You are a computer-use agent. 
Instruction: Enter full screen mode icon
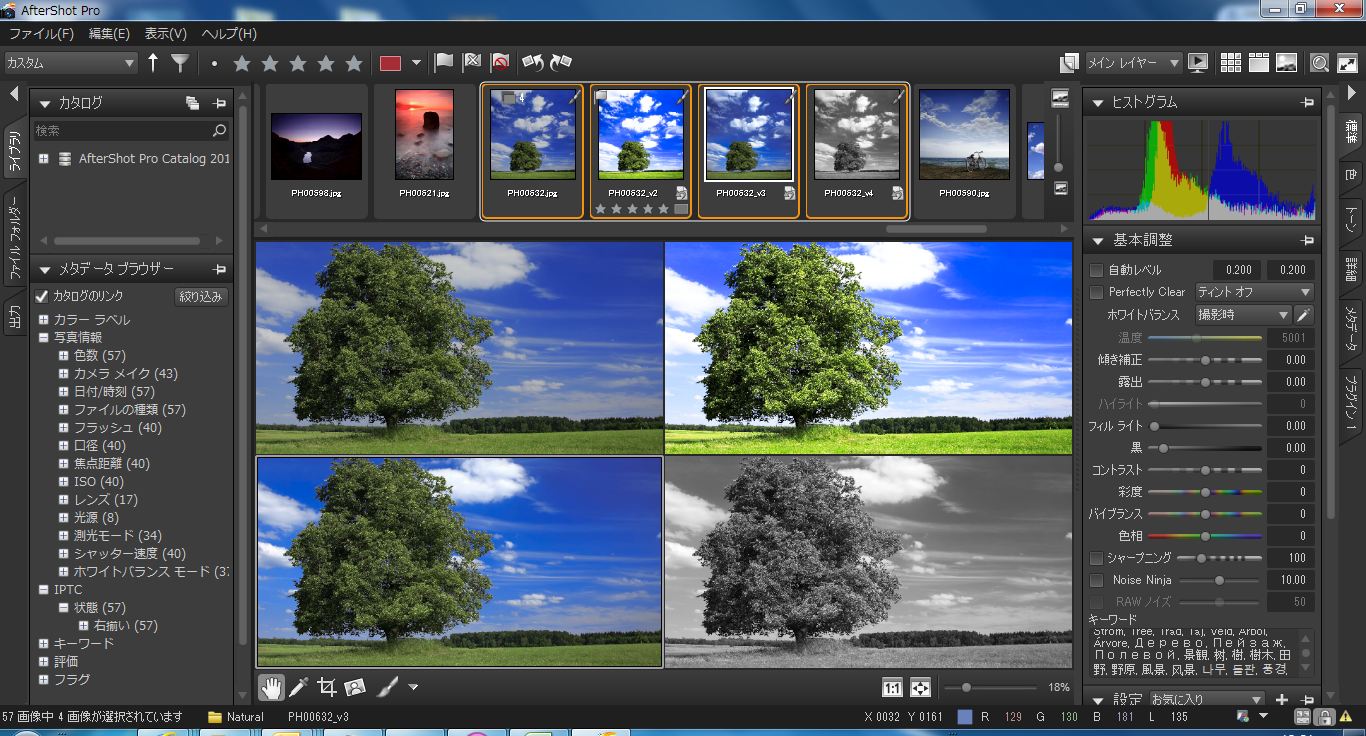tap(1348, 63)
